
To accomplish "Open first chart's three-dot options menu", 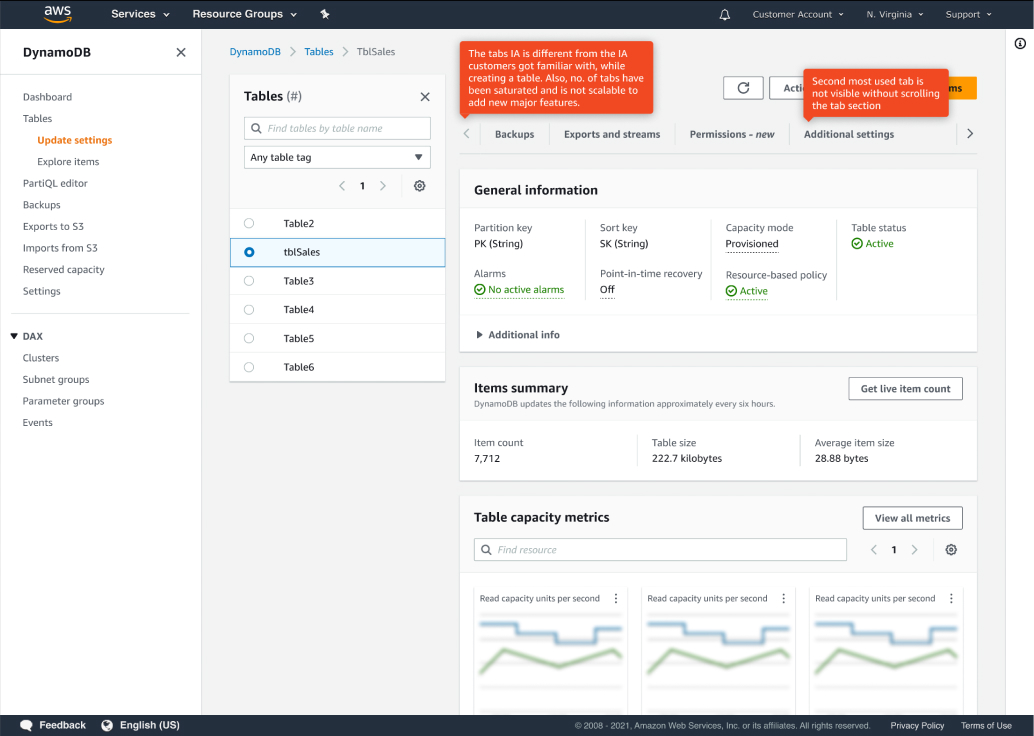I will pyautogui.click(x=616, y=599).
